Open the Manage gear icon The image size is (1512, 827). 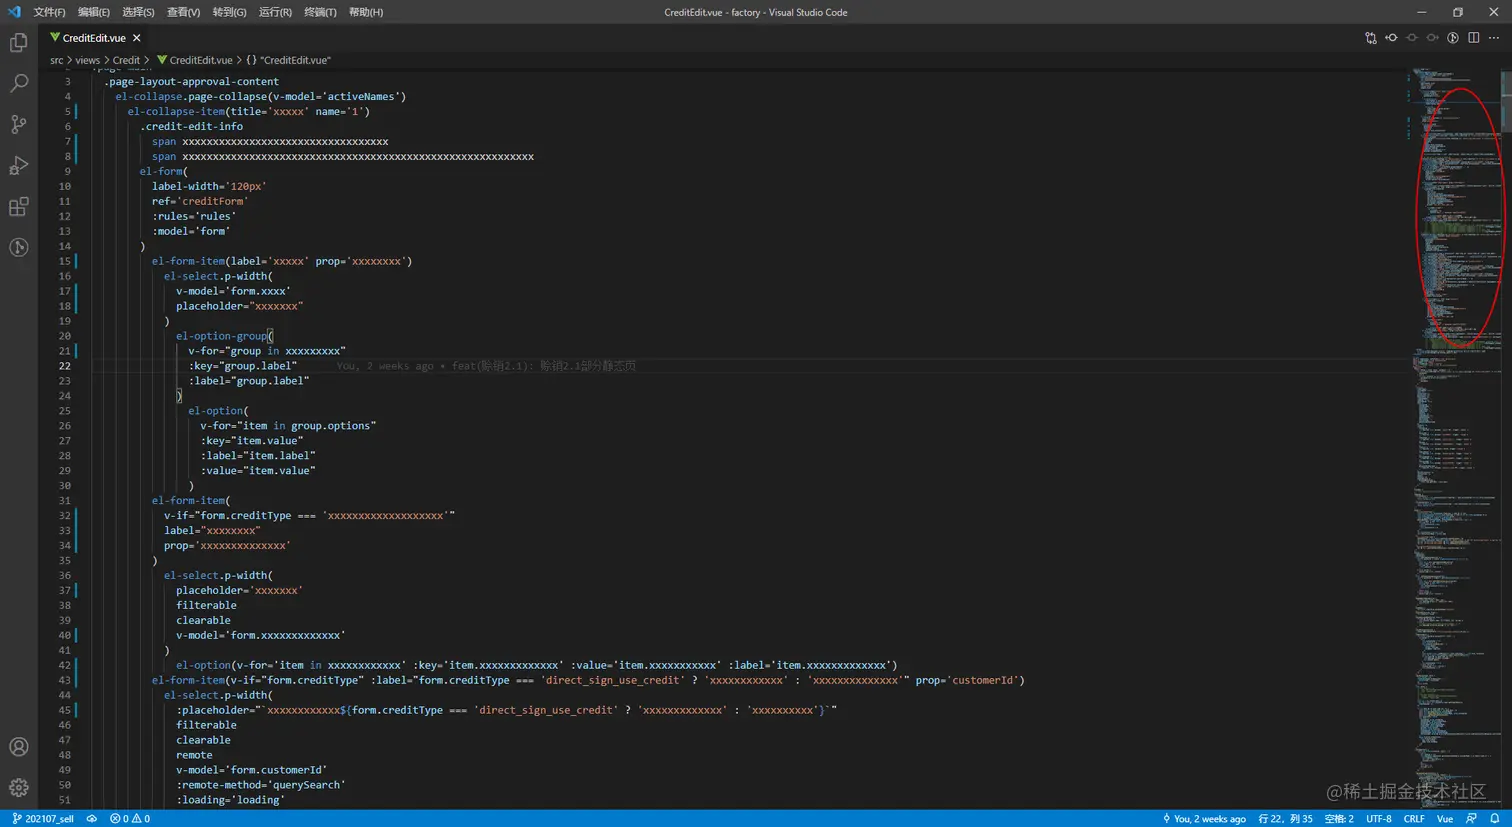[x=18, y=788]
